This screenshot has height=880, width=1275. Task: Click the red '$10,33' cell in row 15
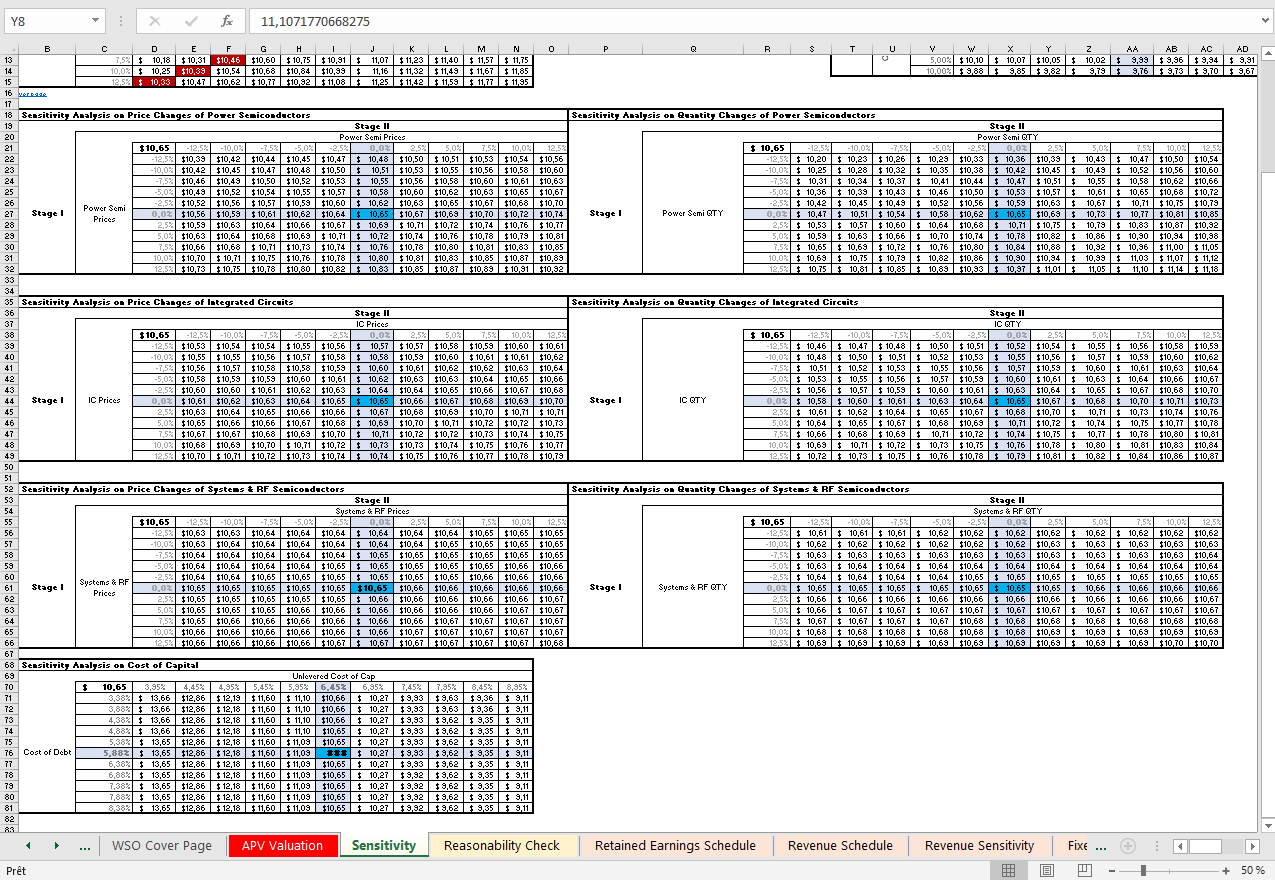point(155,82)
